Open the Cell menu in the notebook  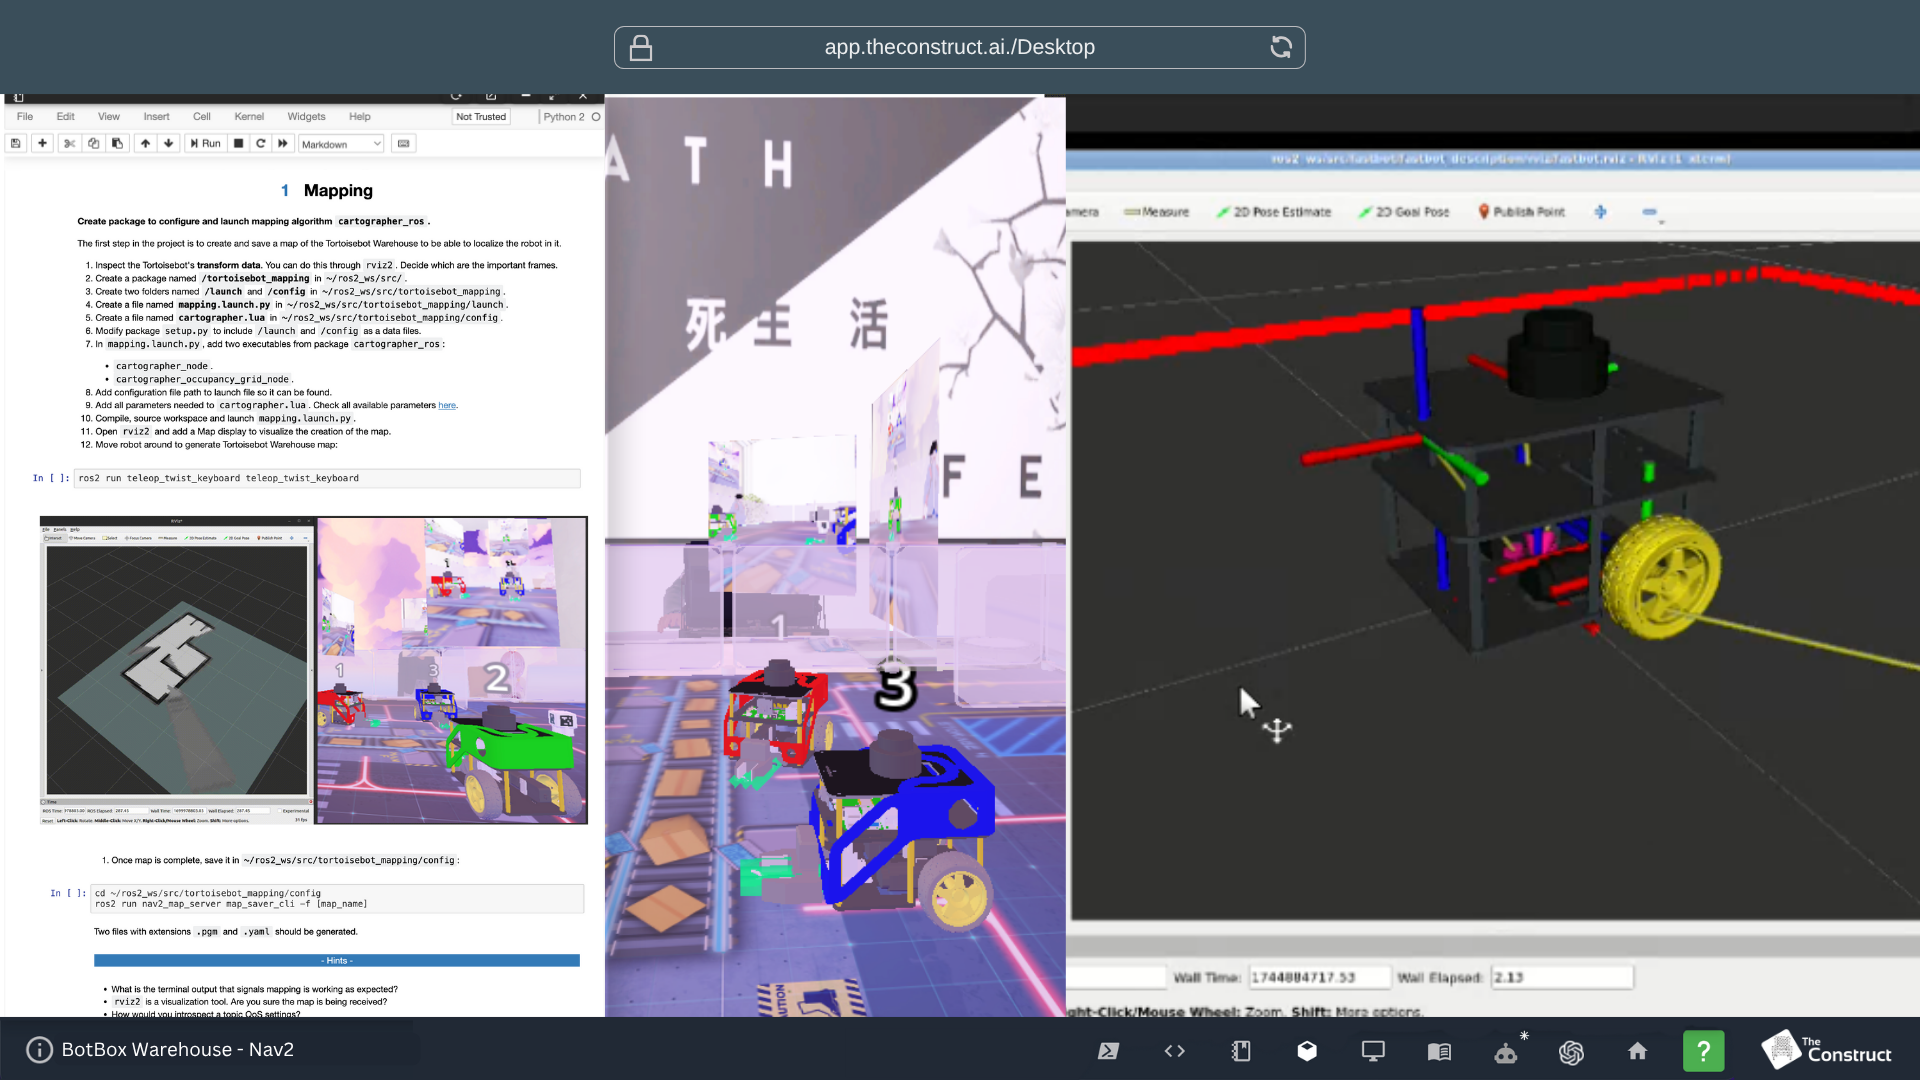202,117
